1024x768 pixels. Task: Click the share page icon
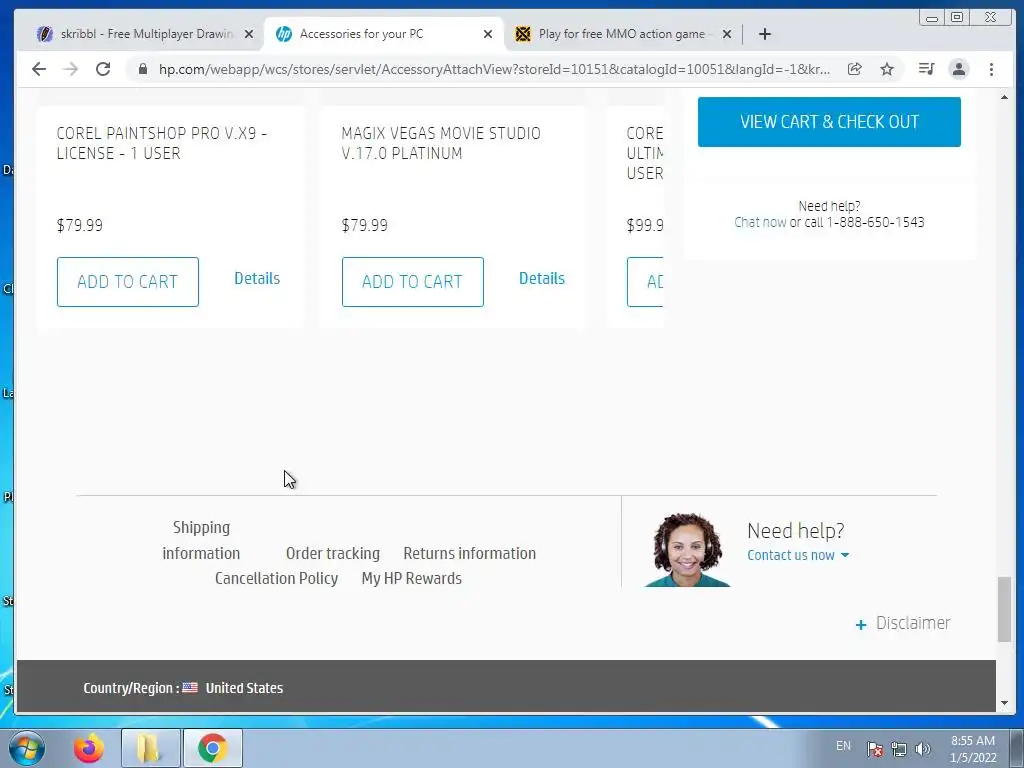click(x=854, y=69)
